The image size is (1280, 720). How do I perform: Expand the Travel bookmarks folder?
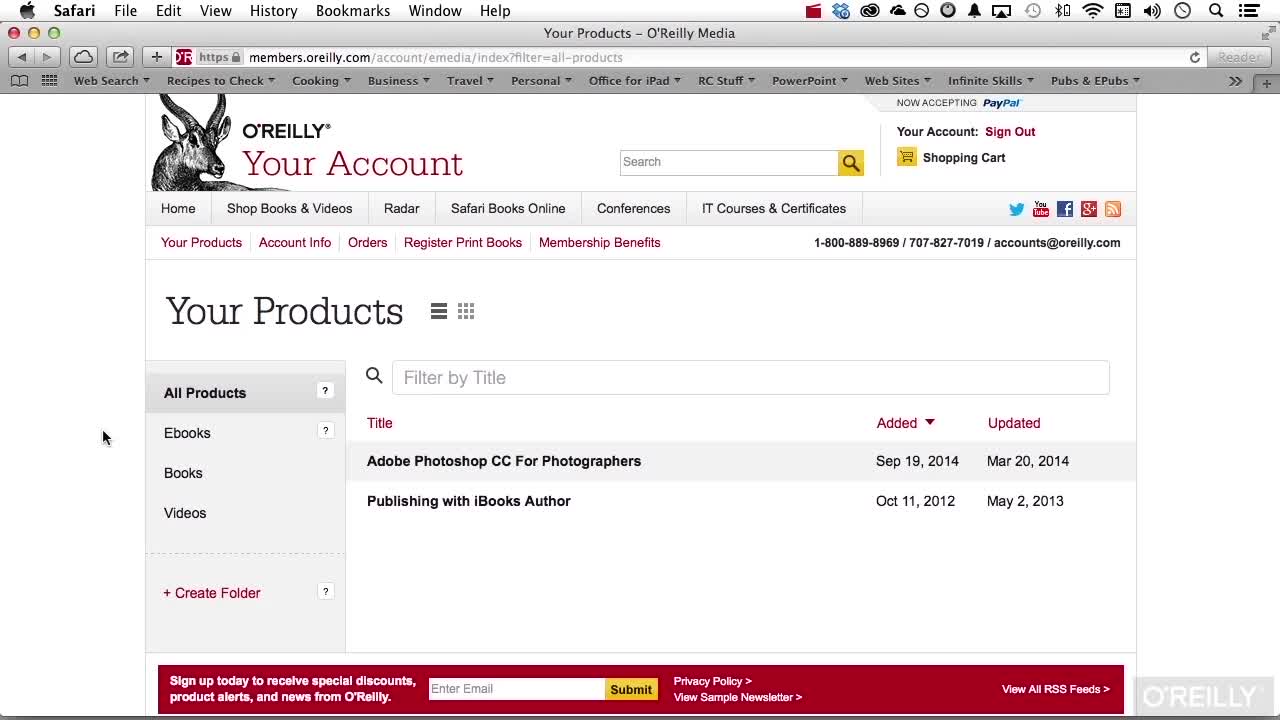click(470, 81)
